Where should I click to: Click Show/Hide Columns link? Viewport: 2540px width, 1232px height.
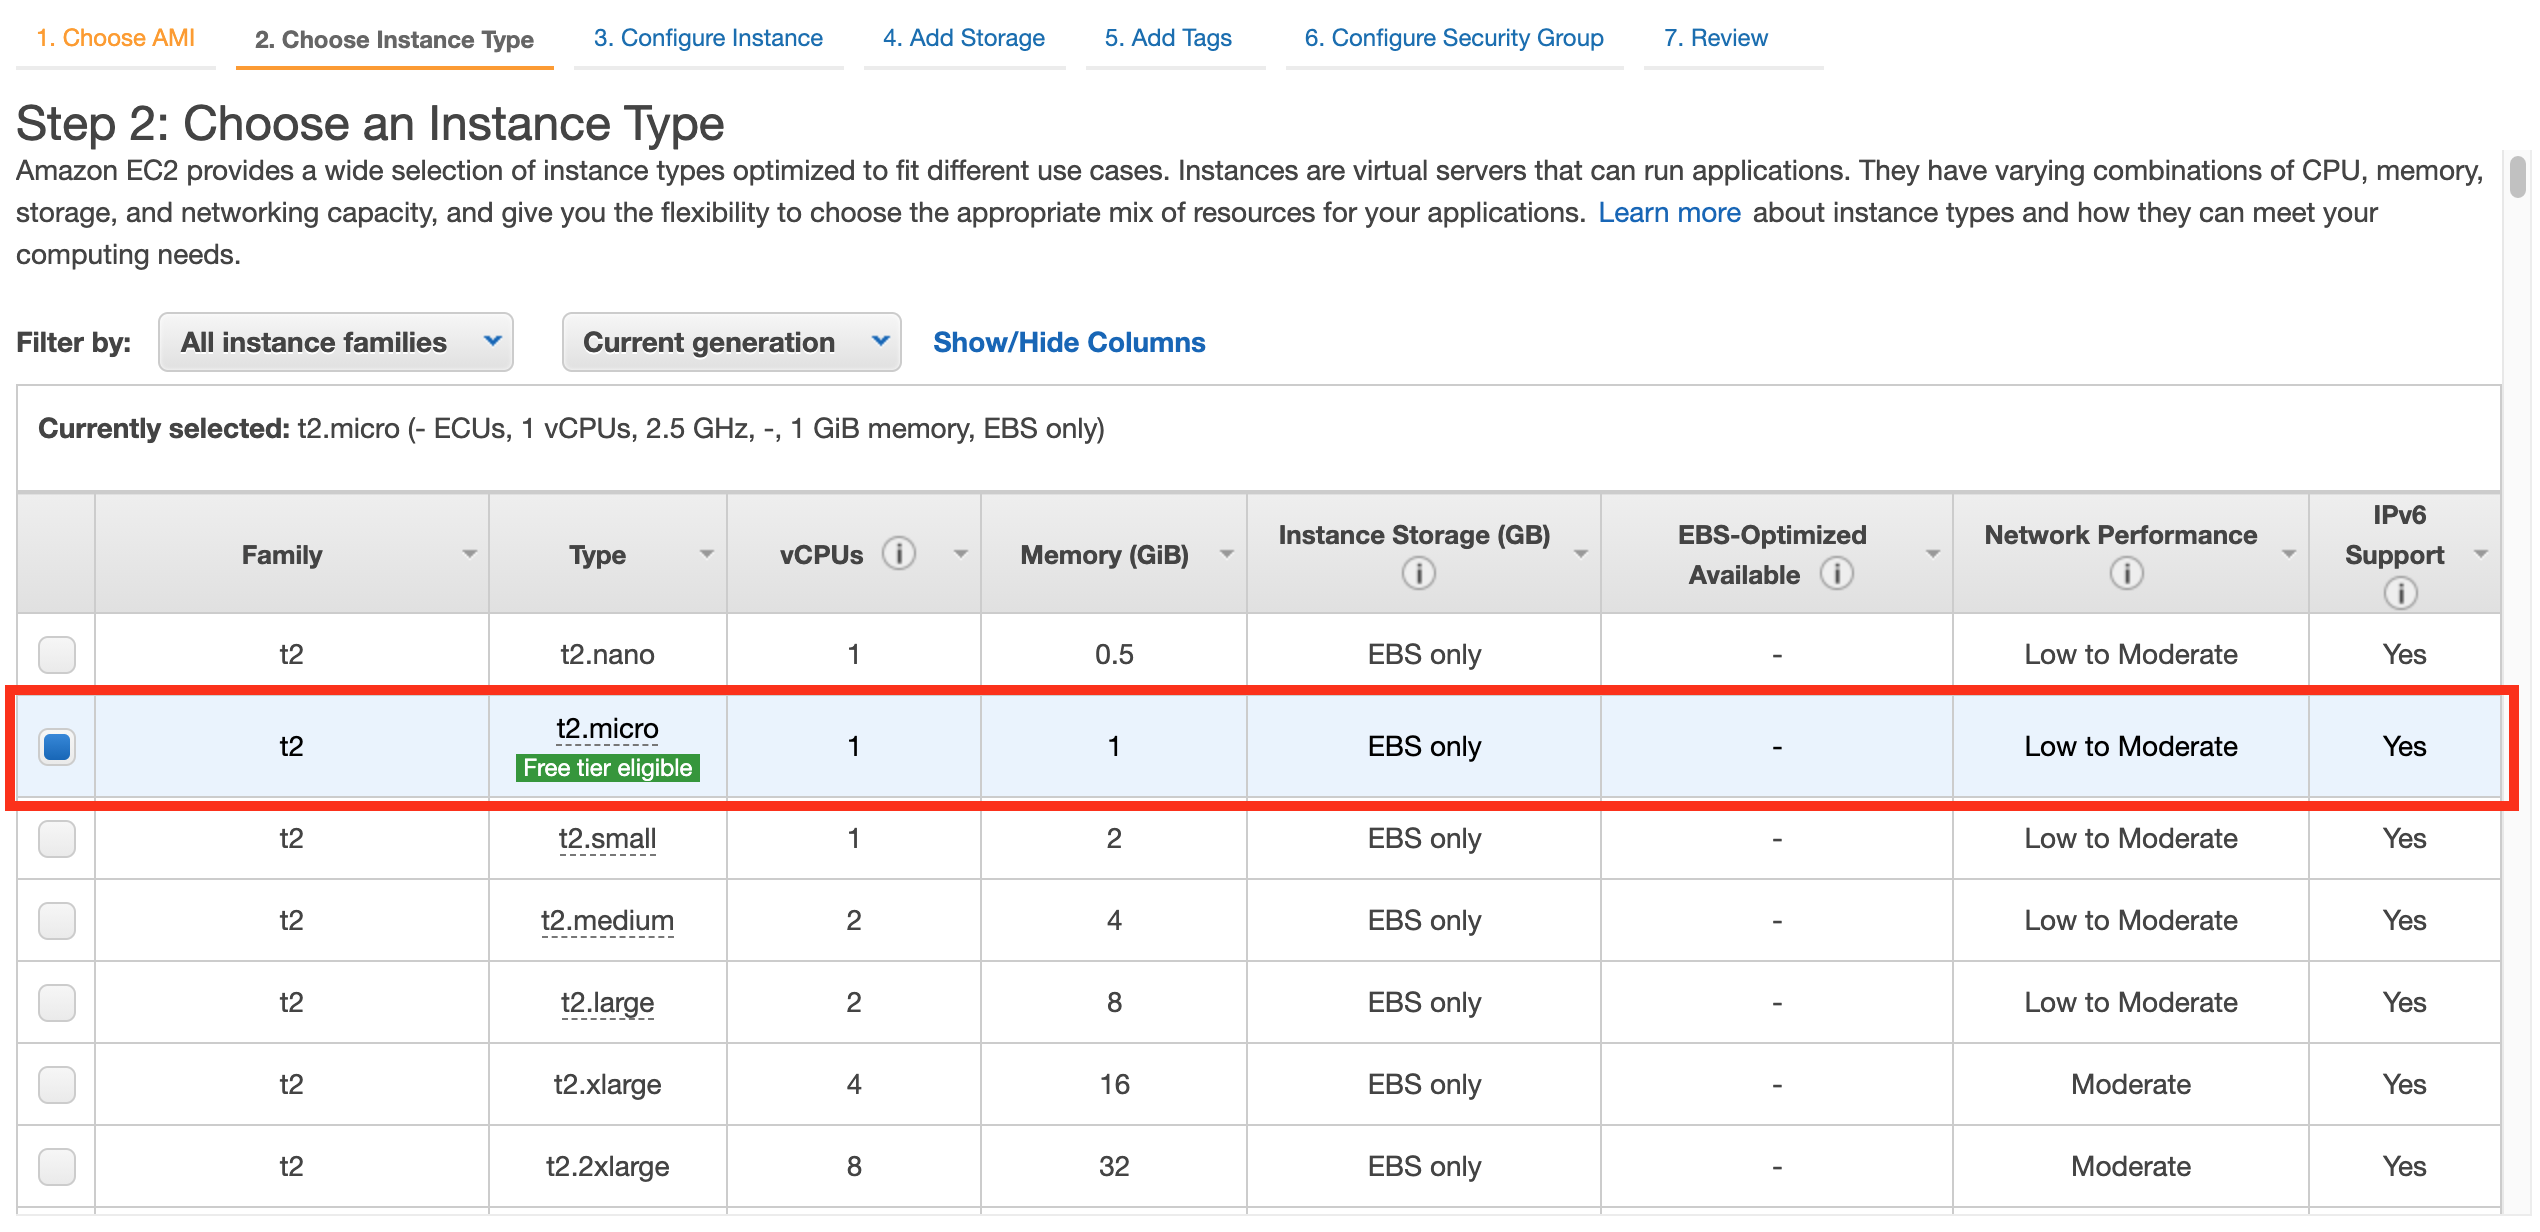pyautogui.click(x=1069, y=343)
